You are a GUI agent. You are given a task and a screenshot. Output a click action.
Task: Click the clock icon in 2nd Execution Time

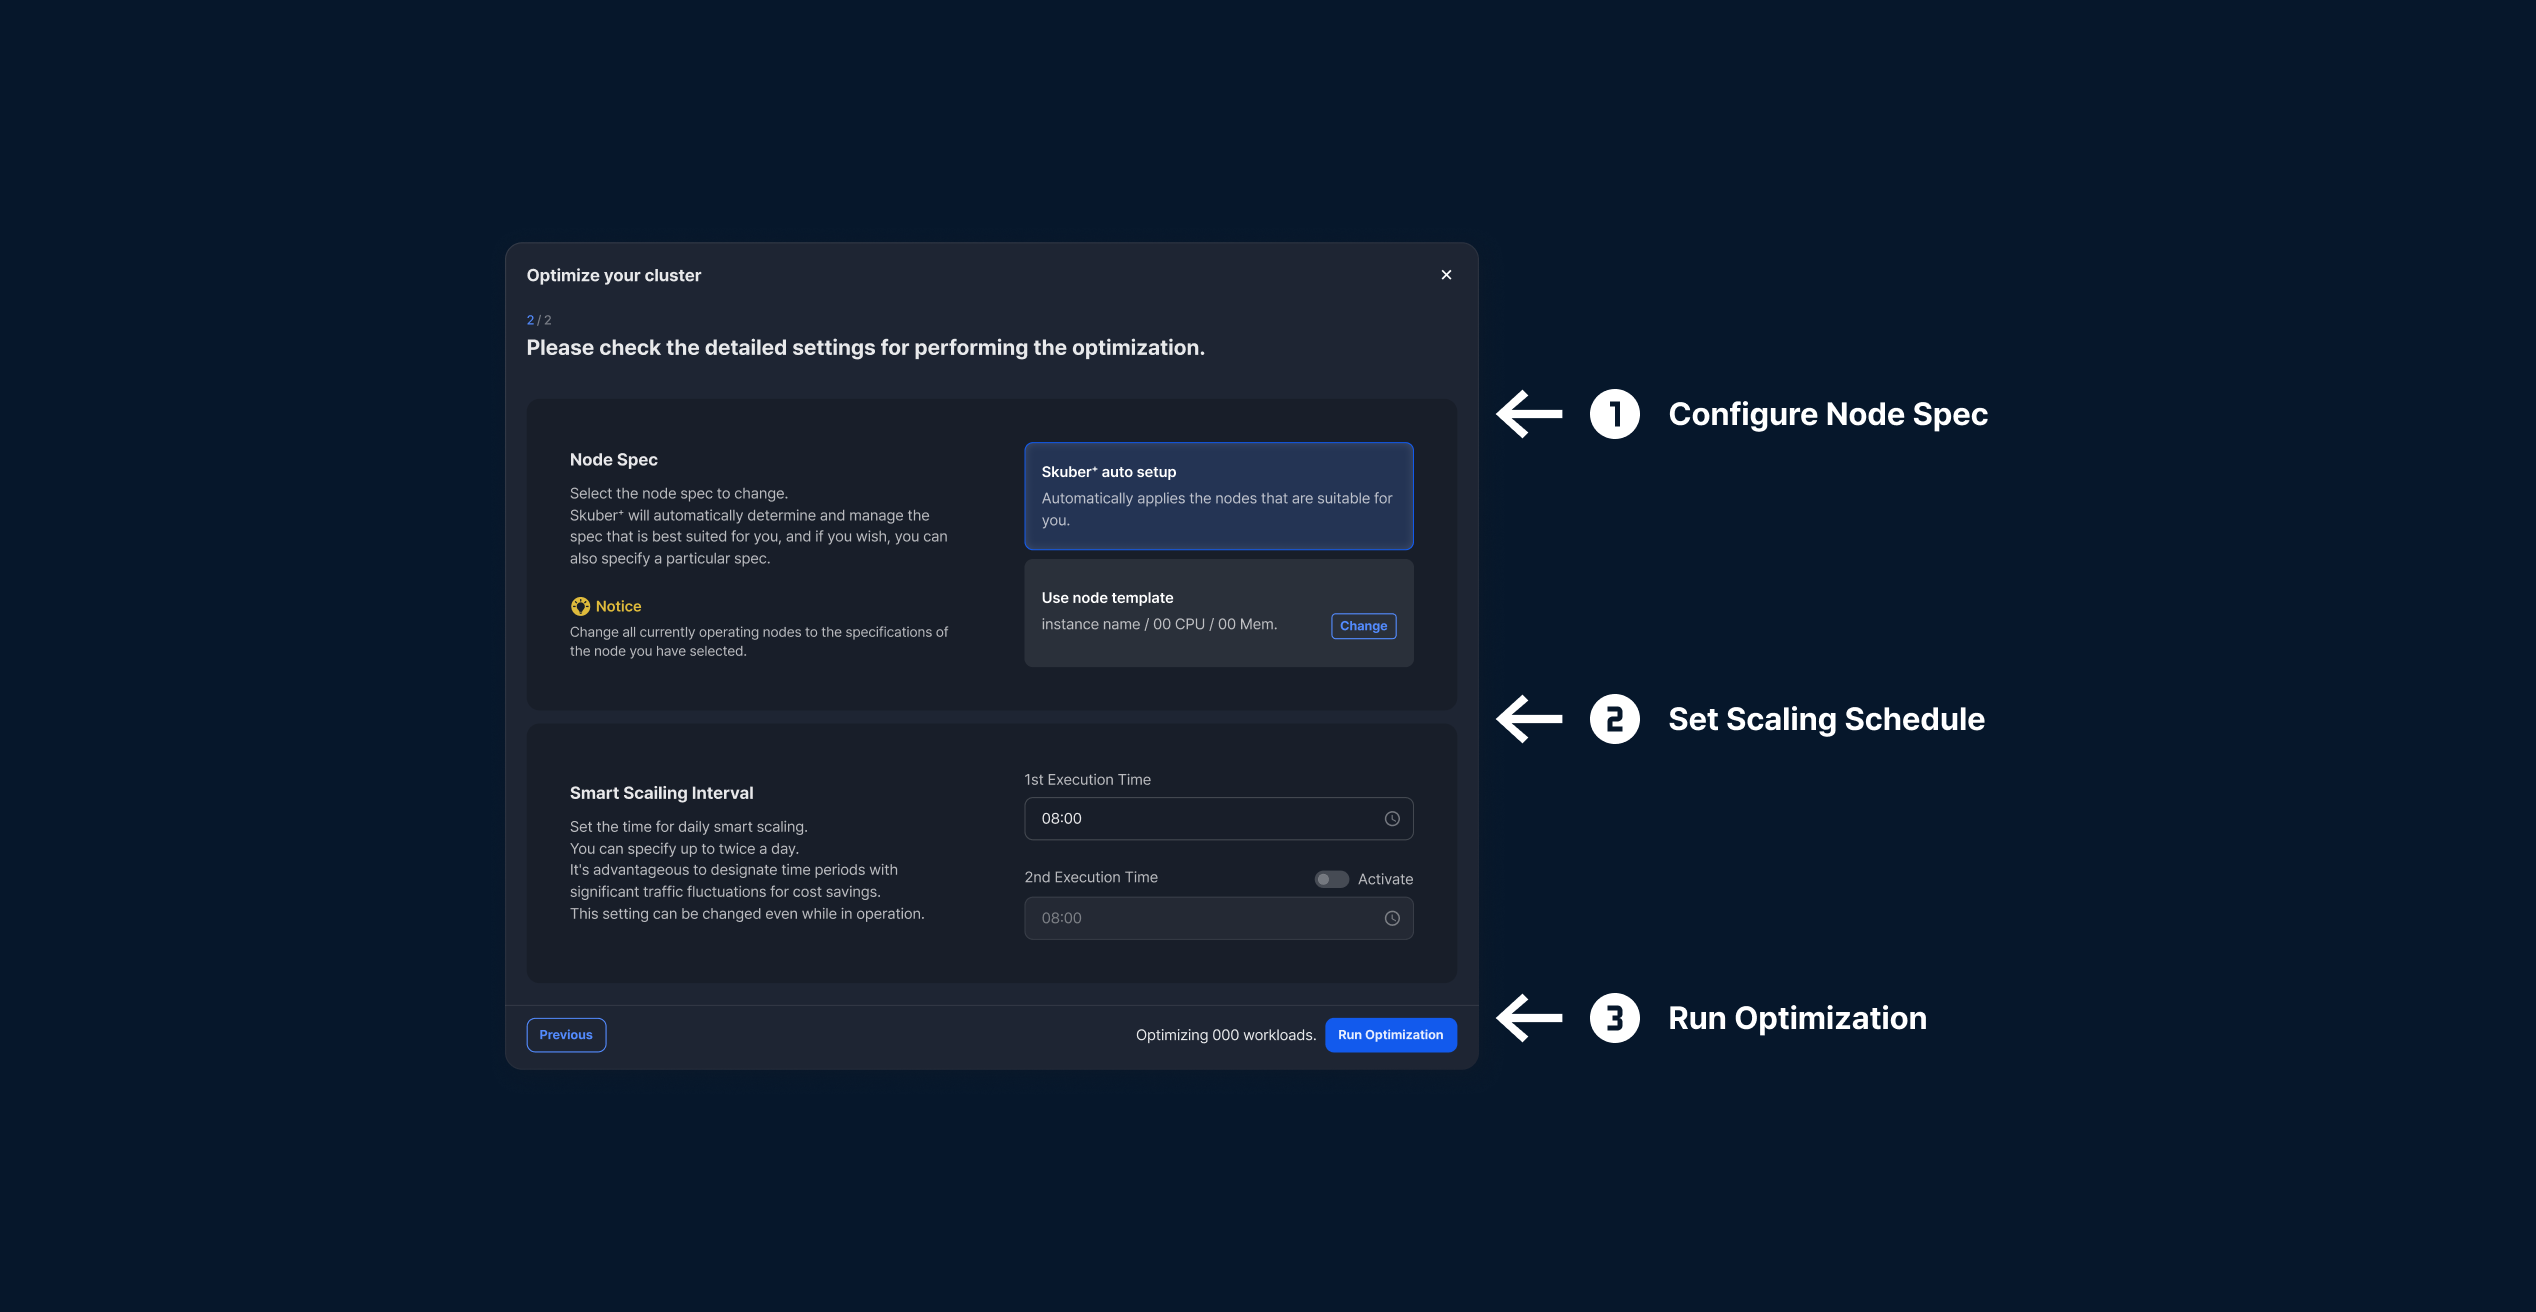pyautogui.click(x=1392, y=918)
